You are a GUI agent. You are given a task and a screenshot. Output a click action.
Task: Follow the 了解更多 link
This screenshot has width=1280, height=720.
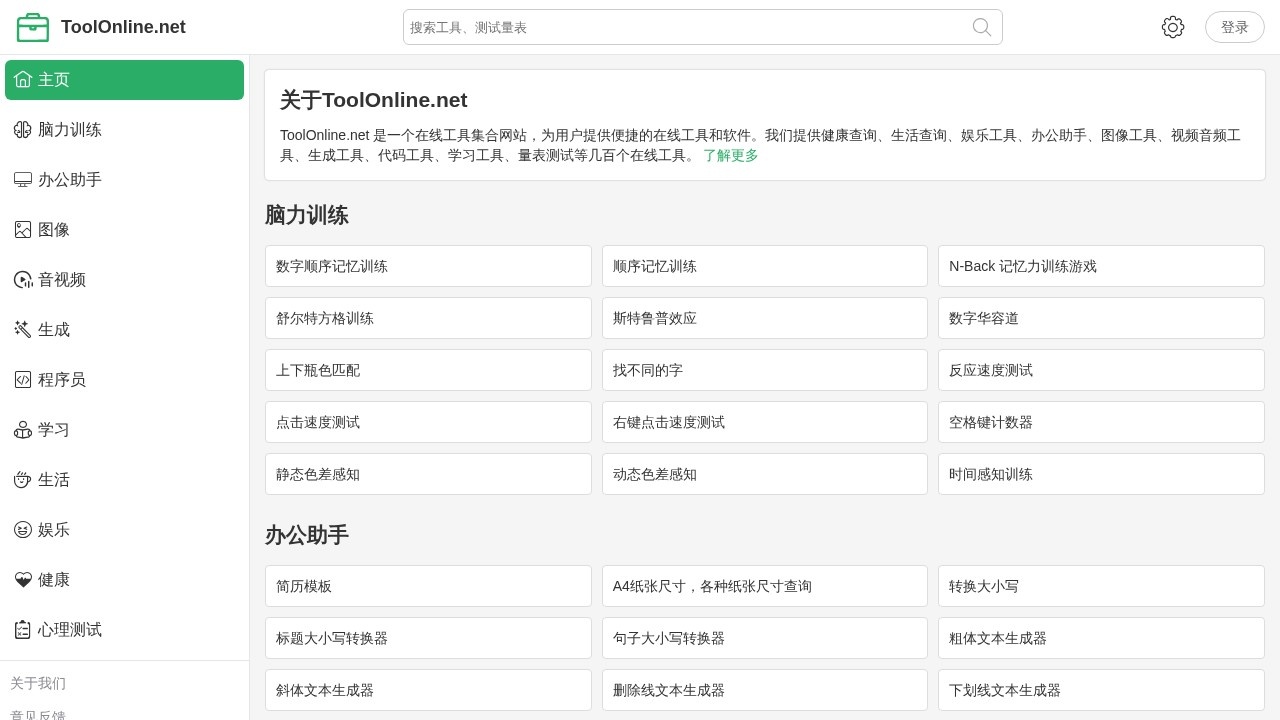click(x=730, y=156)
